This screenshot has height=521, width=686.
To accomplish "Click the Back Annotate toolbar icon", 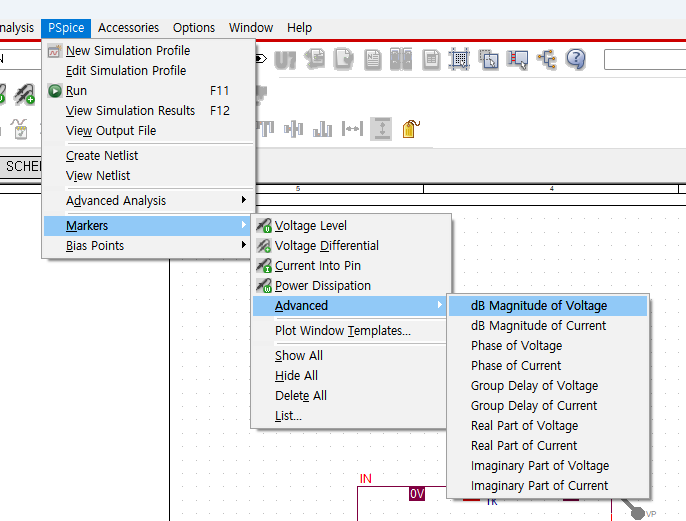I will click(x=315, y=59).
